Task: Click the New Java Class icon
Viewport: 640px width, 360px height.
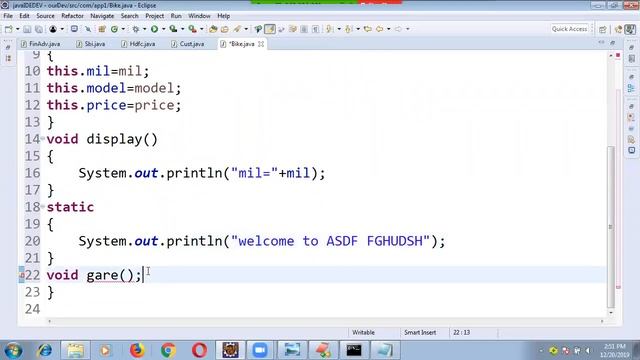Action: click(x=114, y=29)
